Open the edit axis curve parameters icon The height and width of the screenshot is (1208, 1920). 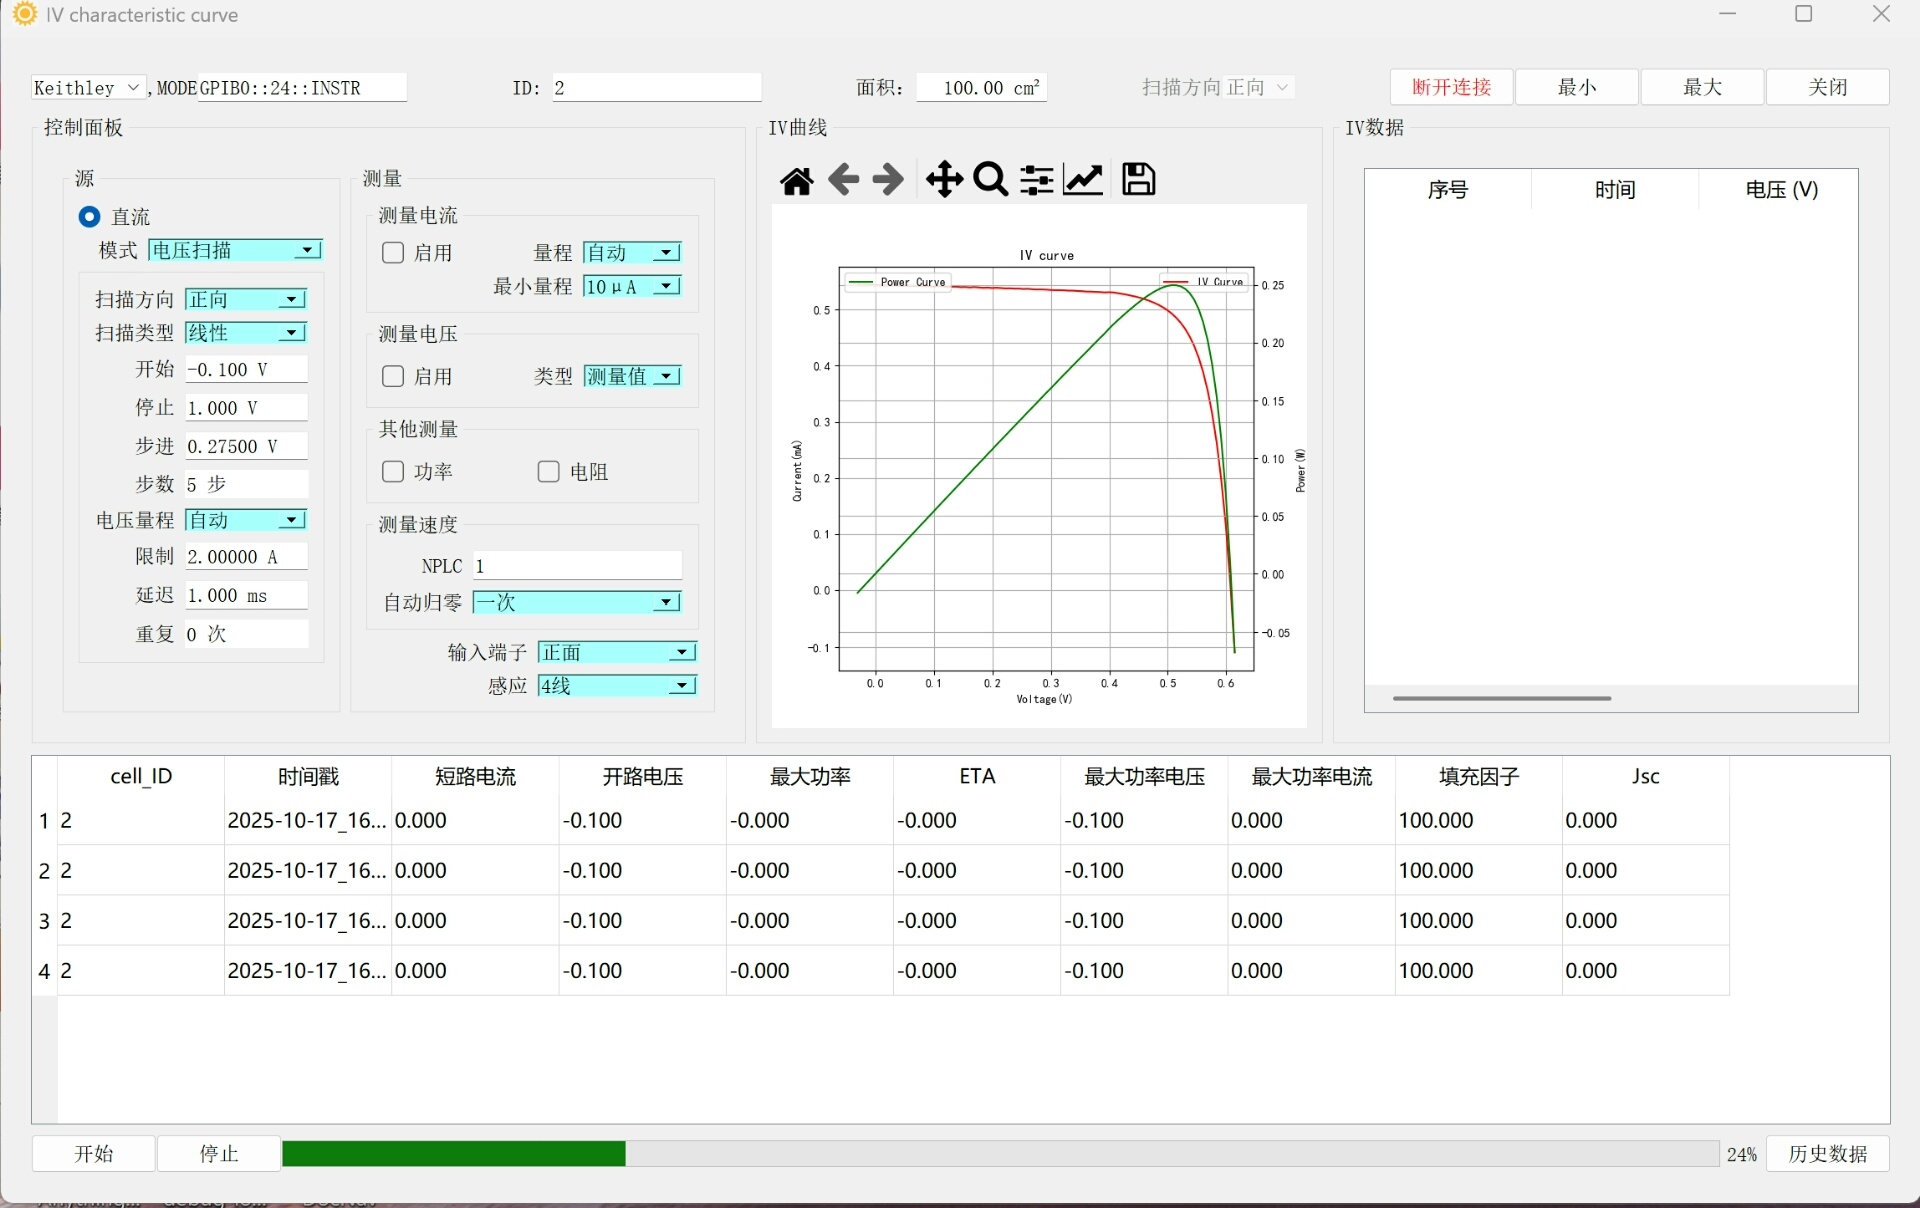(x=1083, y=180)
